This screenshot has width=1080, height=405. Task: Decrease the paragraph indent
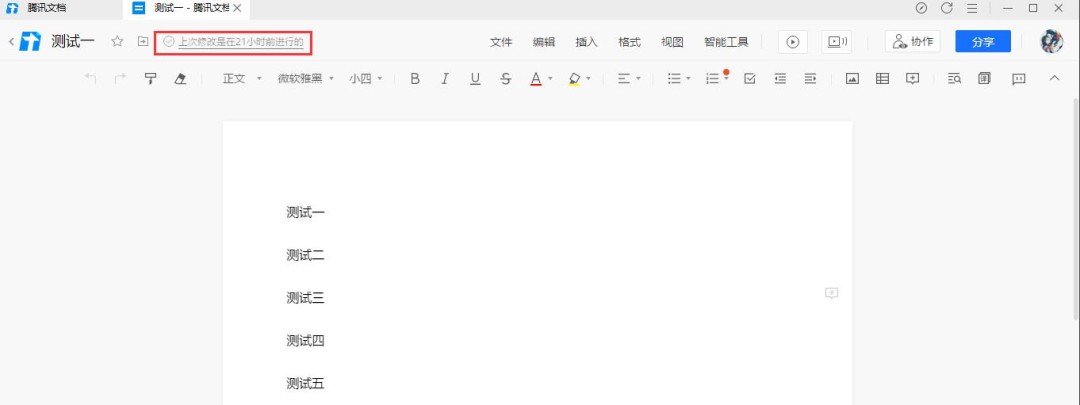(780, 79)
